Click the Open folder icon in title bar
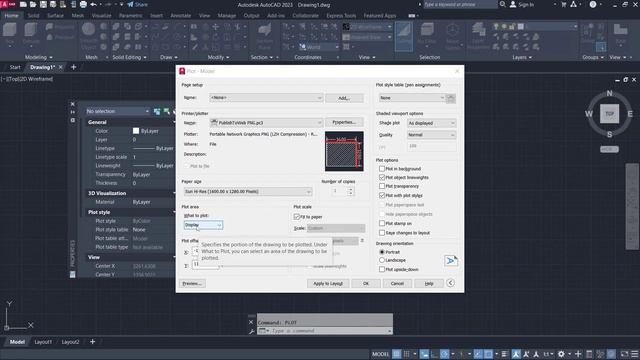Viewport: 640px width, 360px height. click(33, 4)
